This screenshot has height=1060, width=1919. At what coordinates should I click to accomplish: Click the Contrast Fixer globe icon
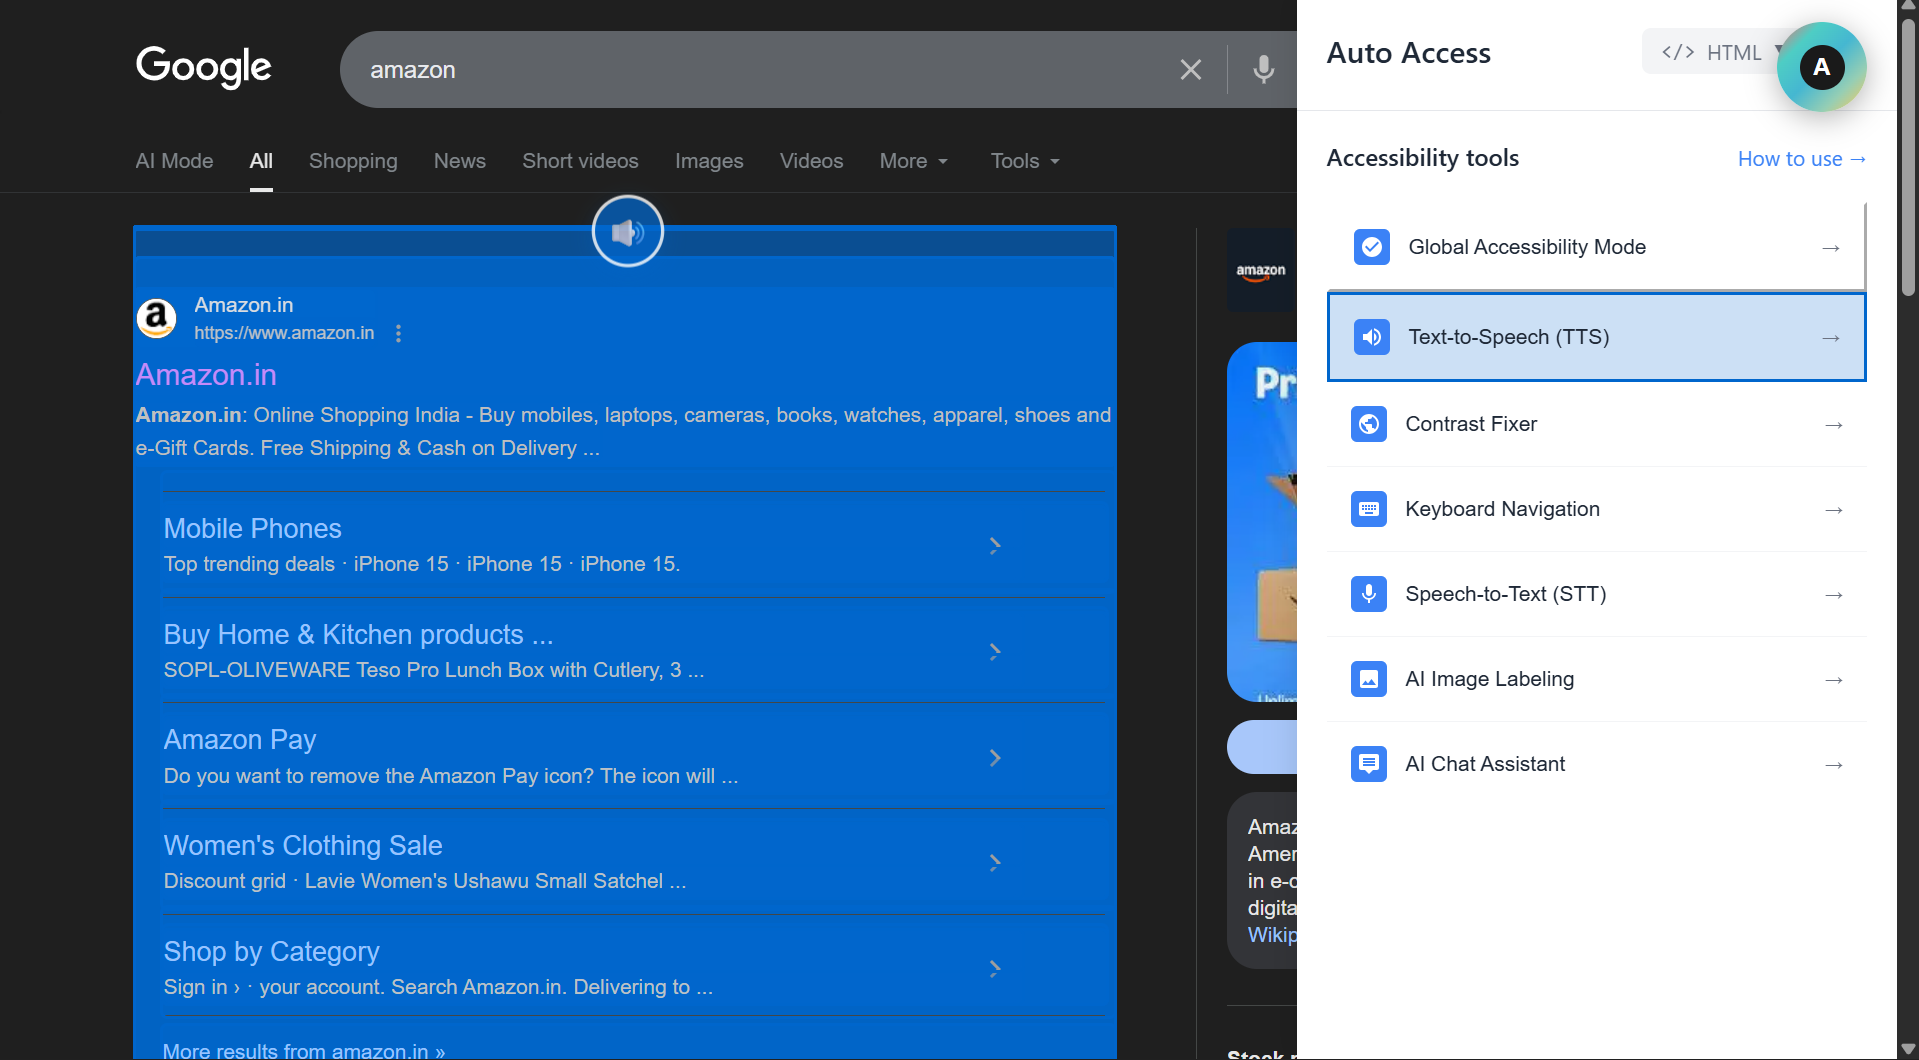coord(1369,424)
